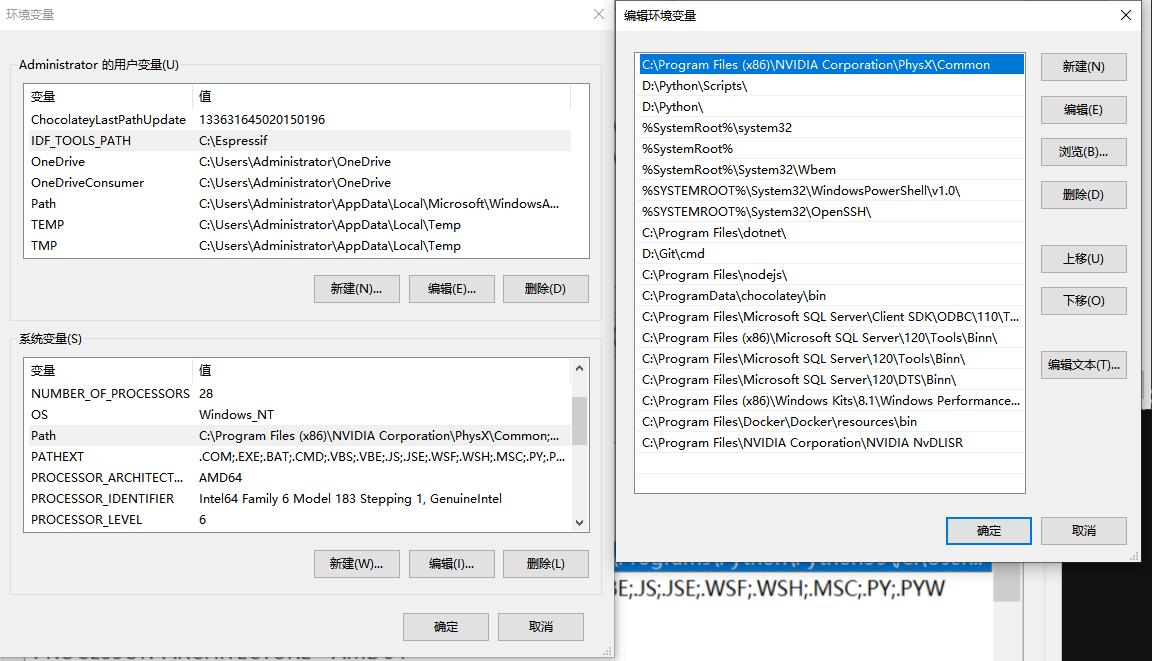Click 删除(D) in the 编辑环境变量 dialog
Screen dimensions: 1152x661
click(x=1083, y=195)
